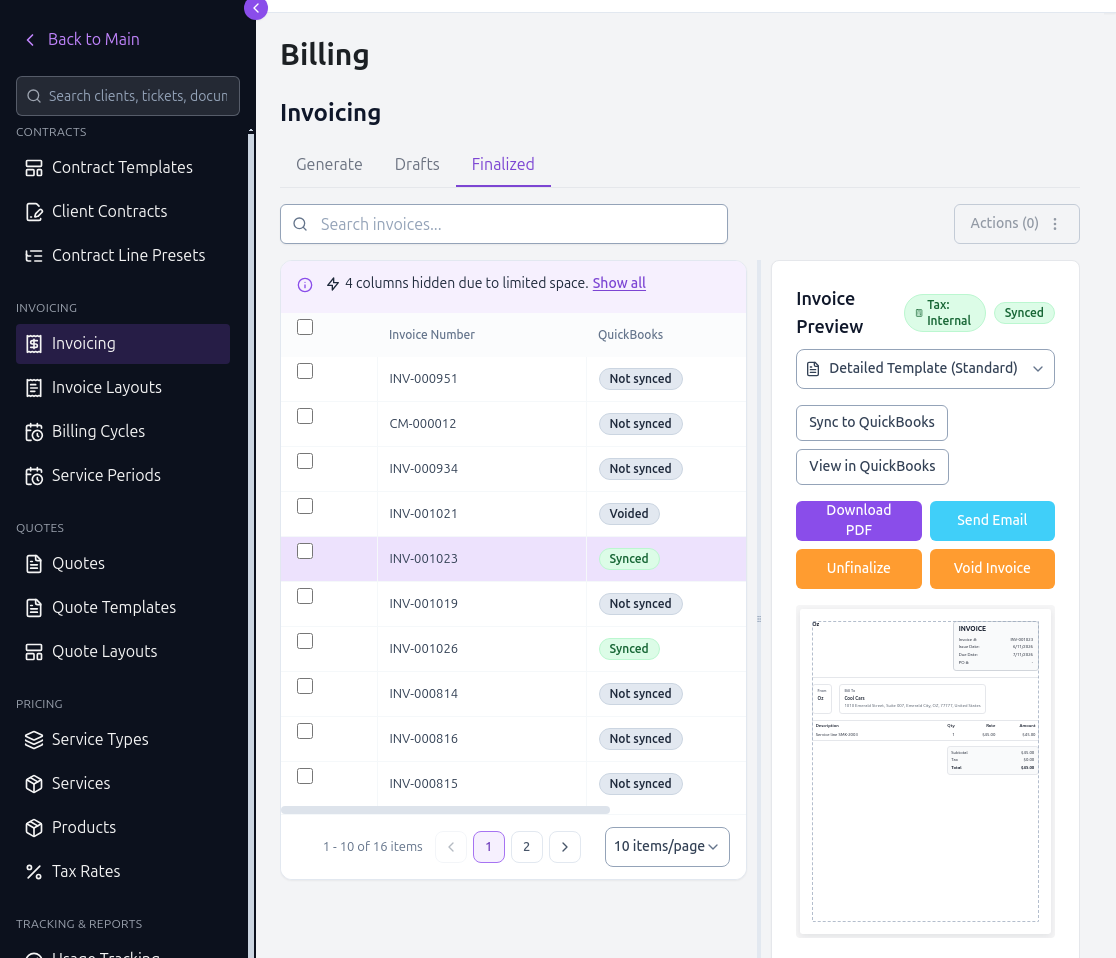The width and height of the screenshot is (1116, 958).
Task: Click the Service Types layers icon
Action: tap(33, 740)
